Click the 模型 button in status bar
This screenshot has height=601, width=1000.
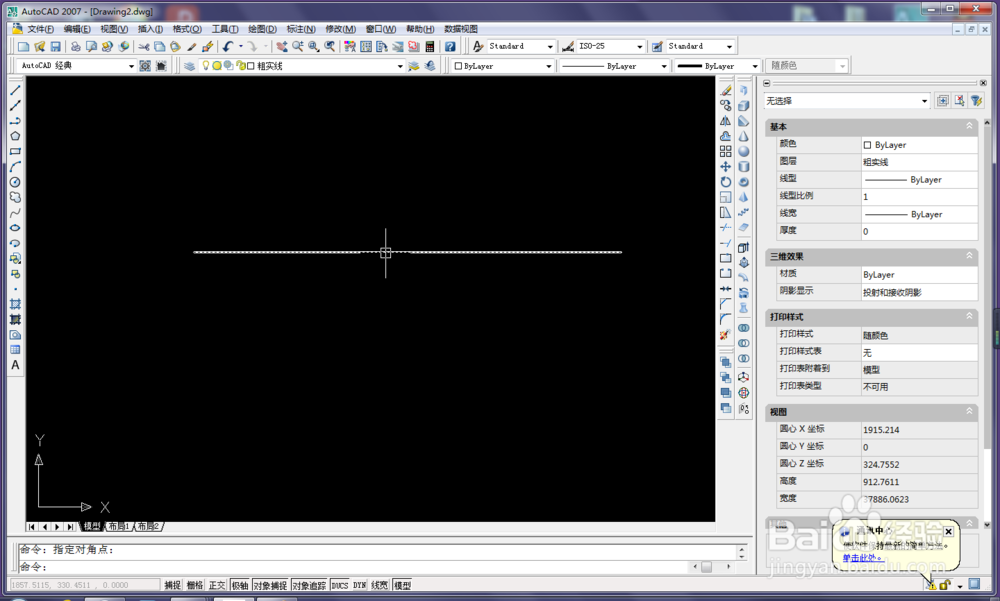[x=402, y=585]
